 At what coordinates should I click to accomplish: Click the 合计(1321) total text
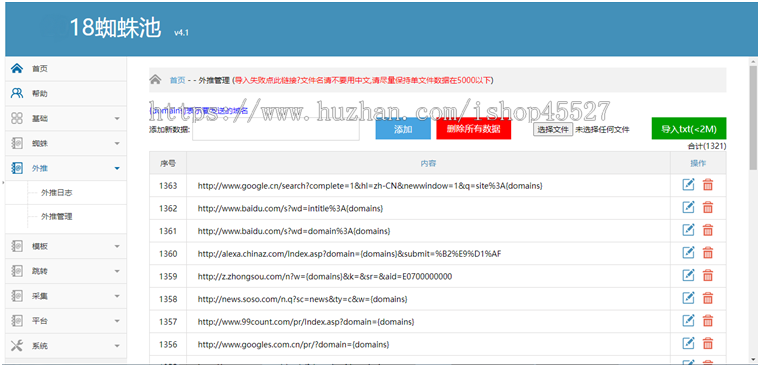tap(707, 146)
